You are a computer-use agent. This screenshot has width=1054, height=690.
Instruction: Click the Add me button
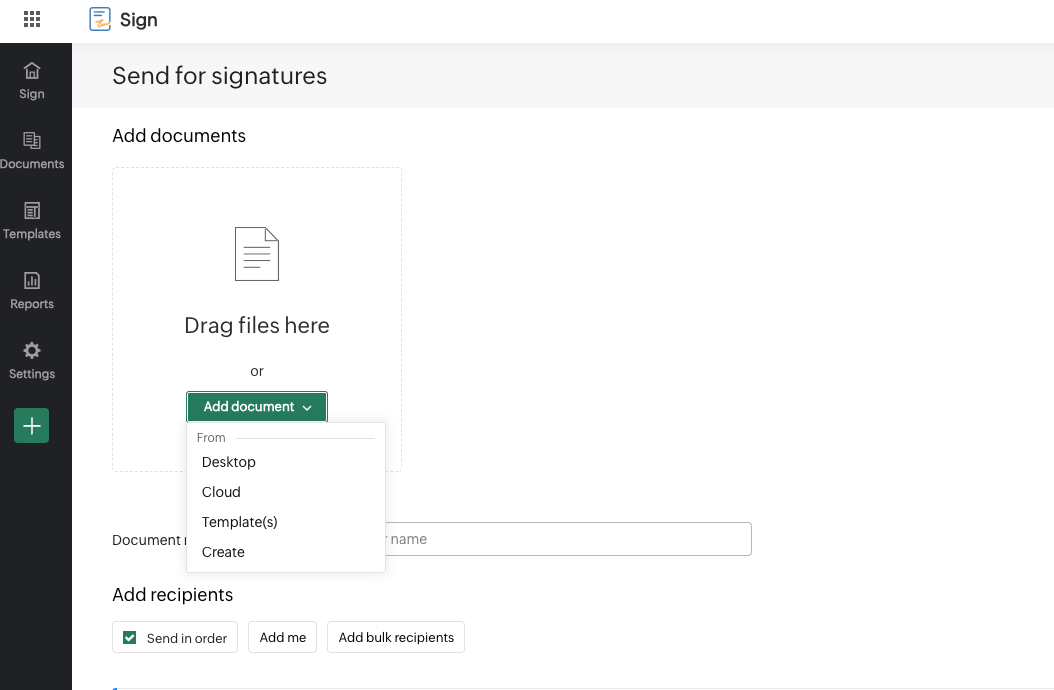click(x=283, y=637)
